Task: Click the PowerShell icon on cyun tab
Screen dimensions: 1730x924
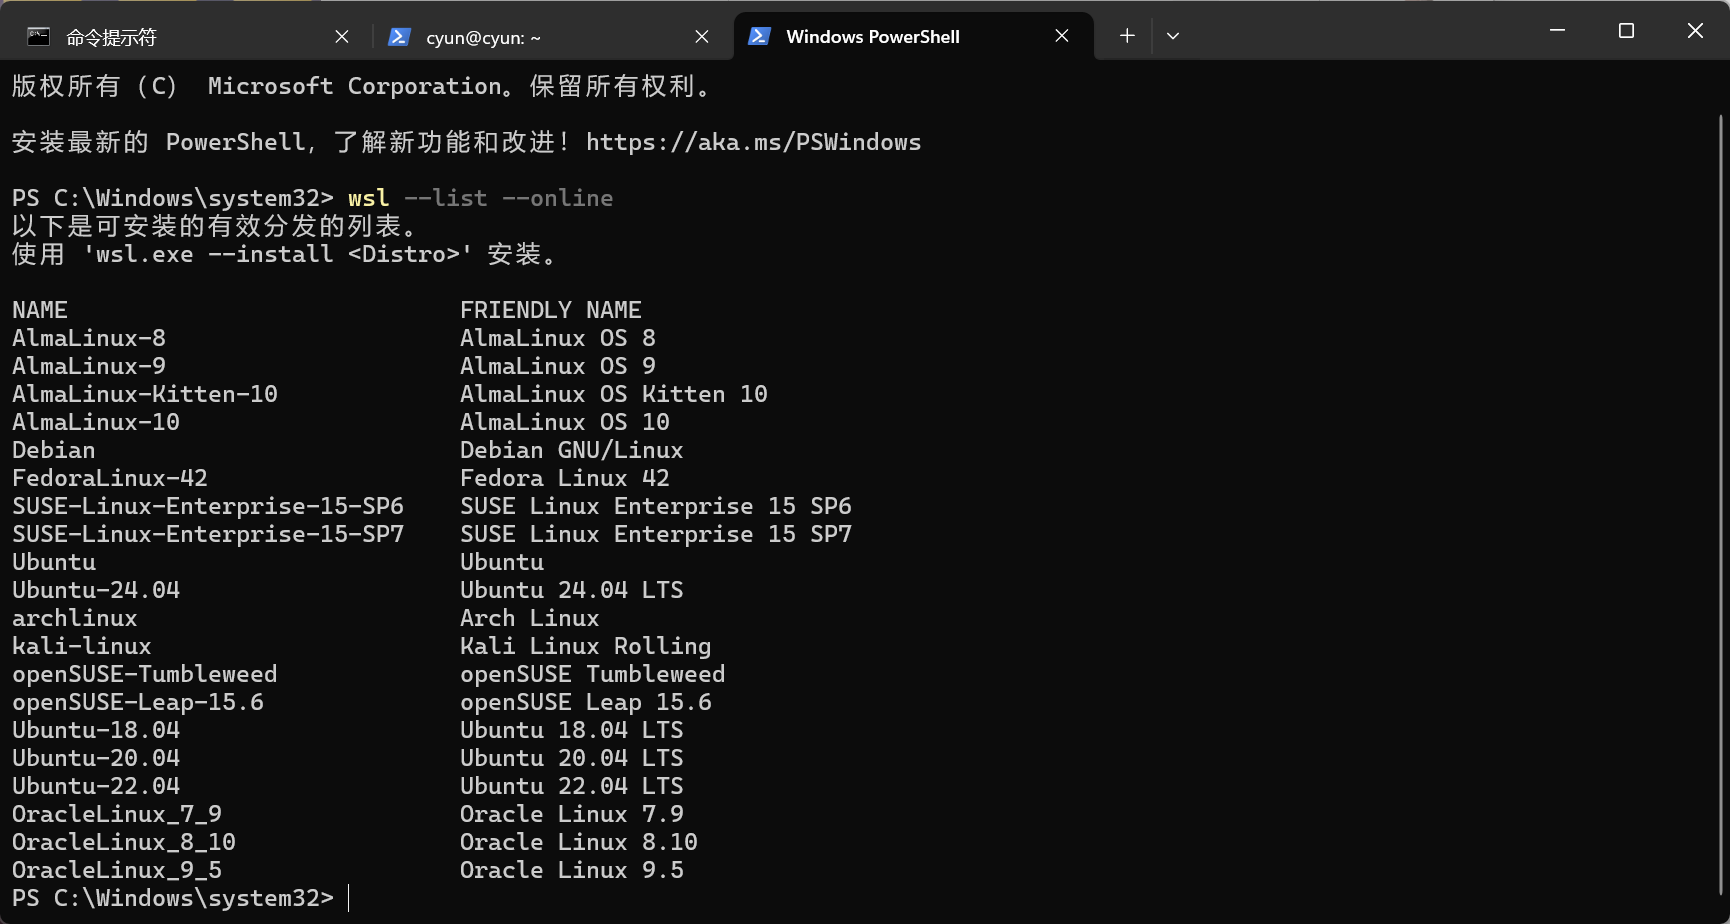Action: tap(399, 37)
